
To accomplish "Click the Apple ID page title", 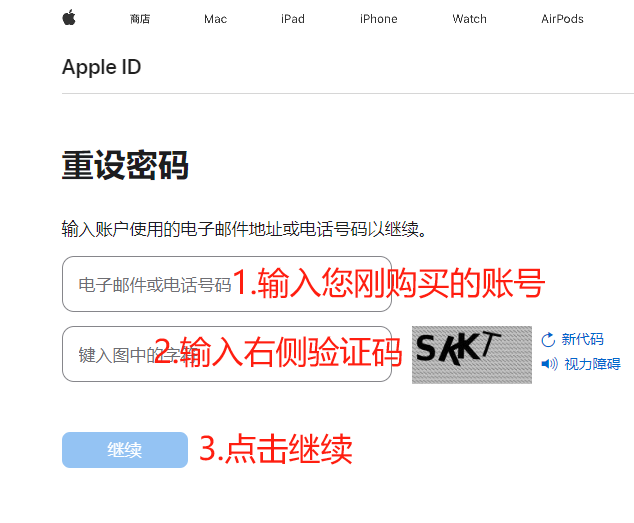I will coord(101,67).
